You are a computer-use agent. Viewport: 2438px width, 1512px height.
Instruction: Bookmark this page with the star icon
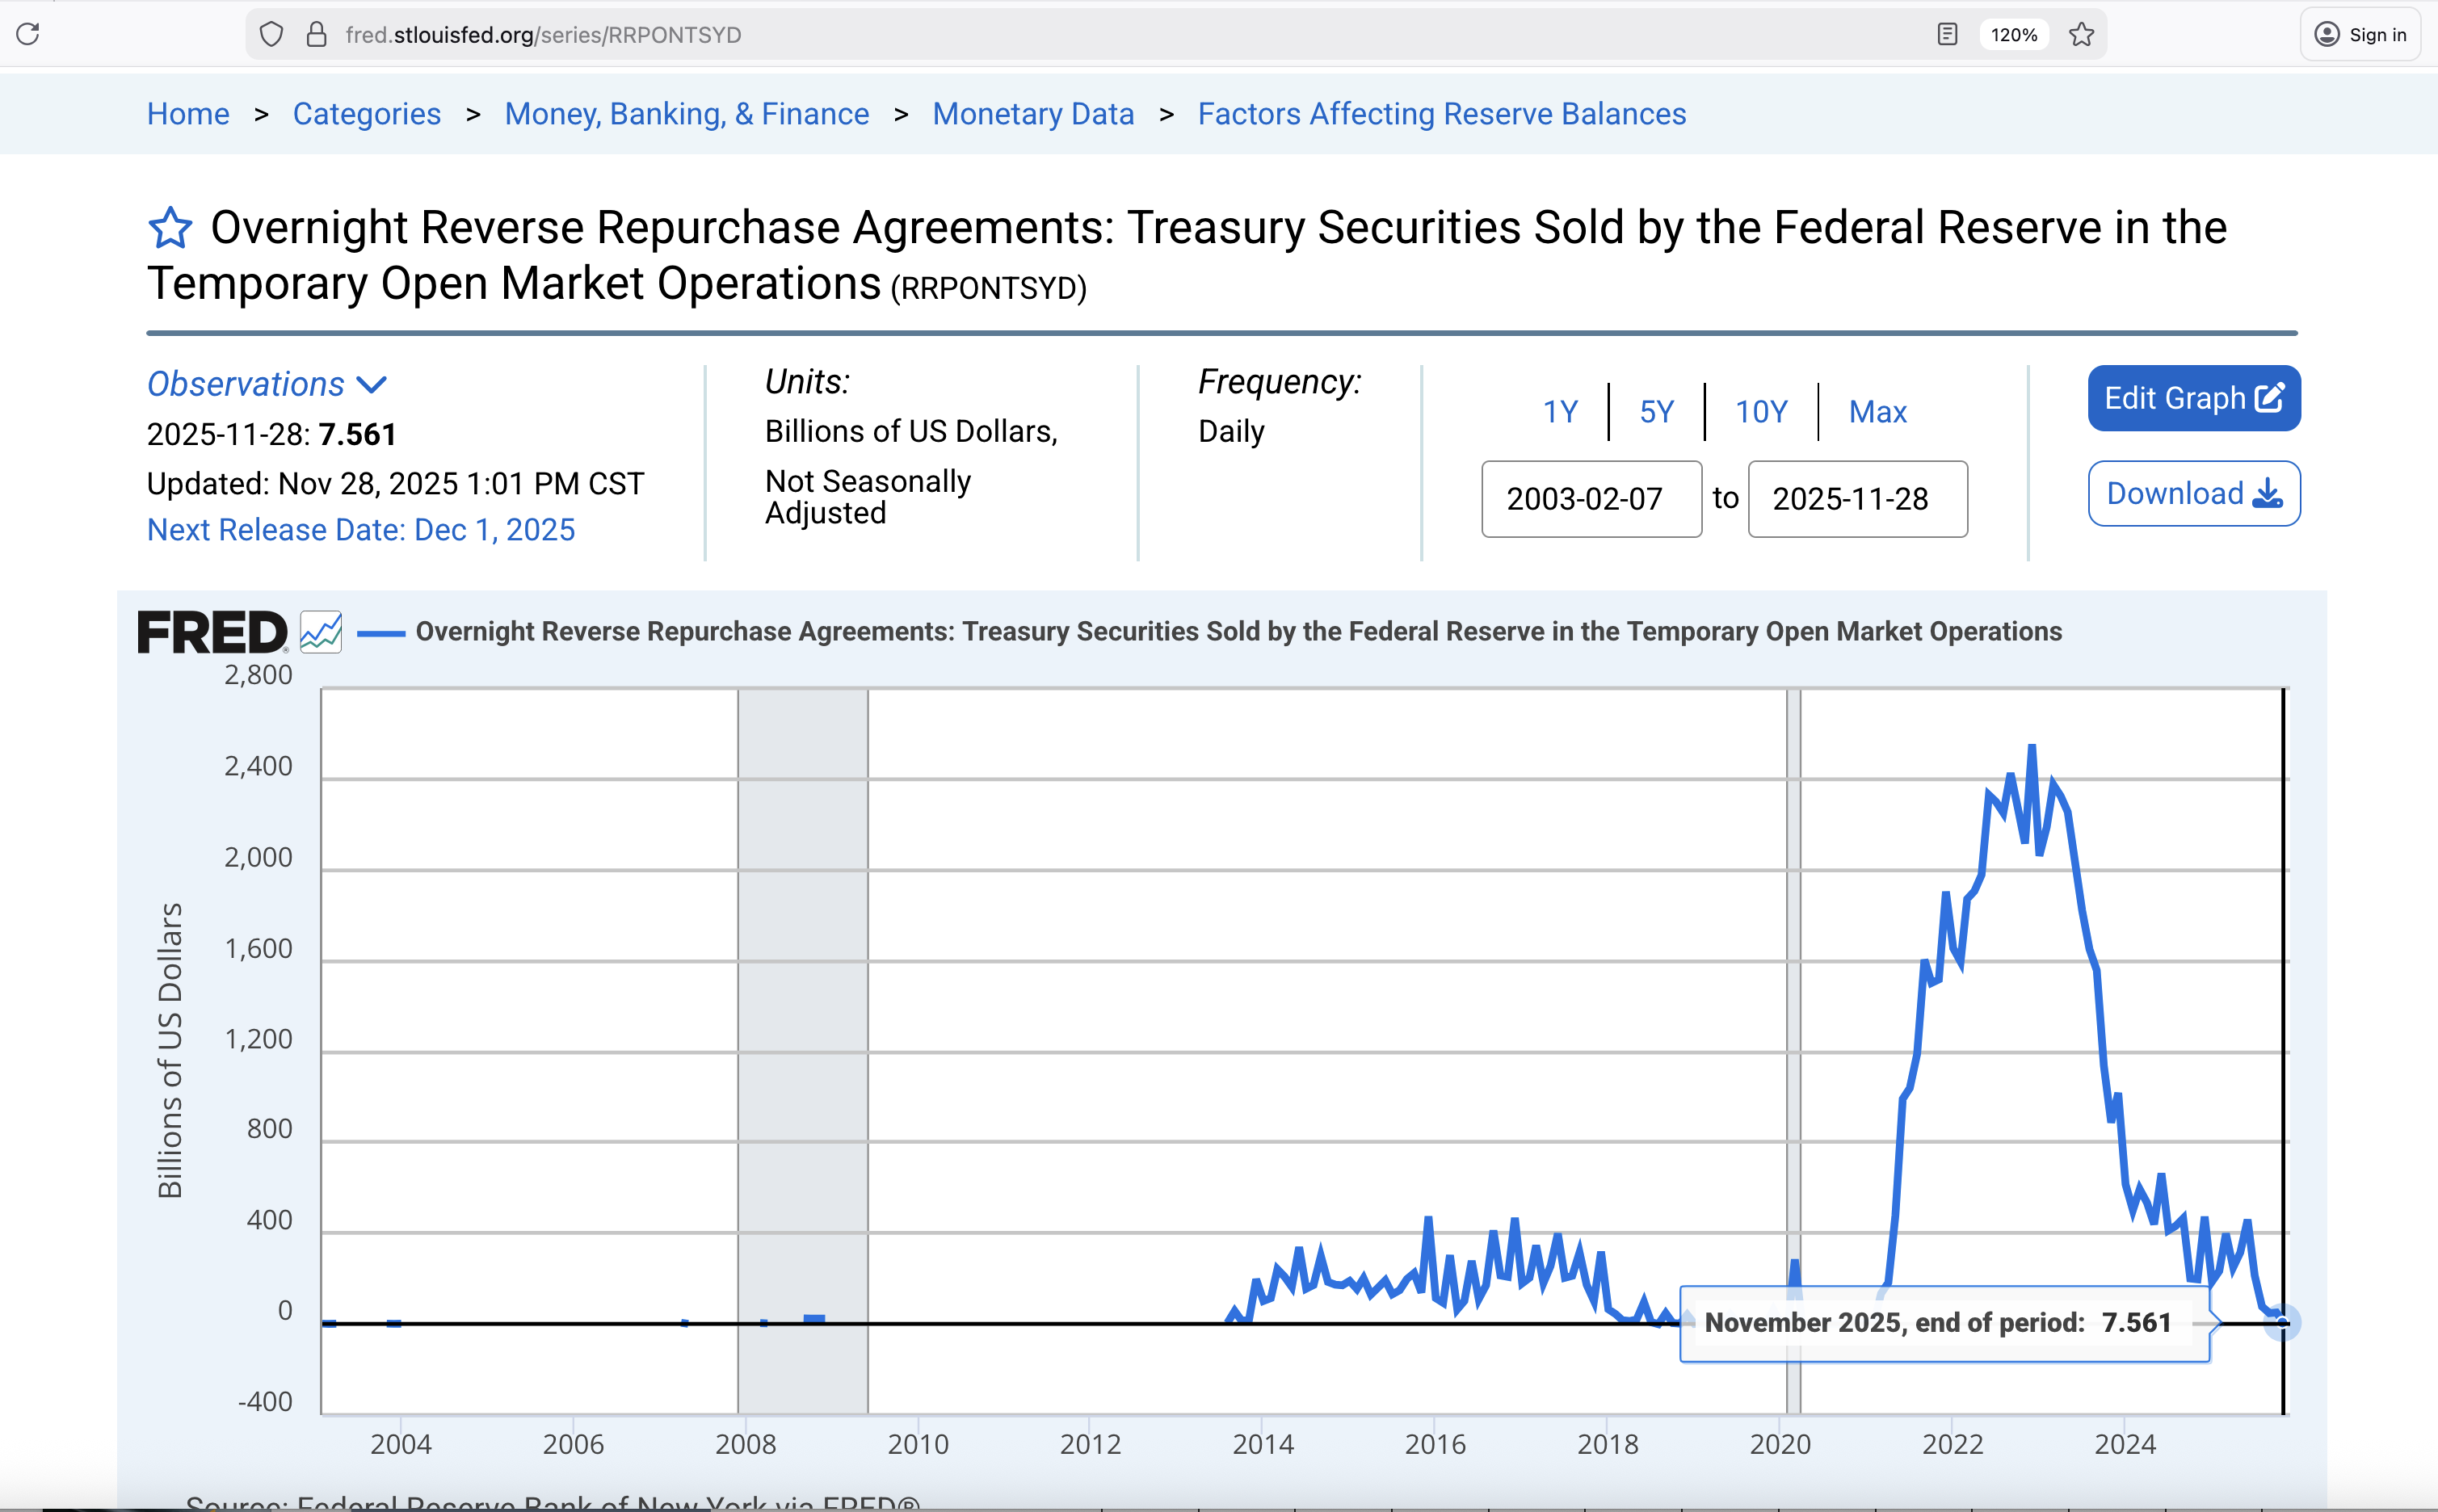coord(2081,35)
